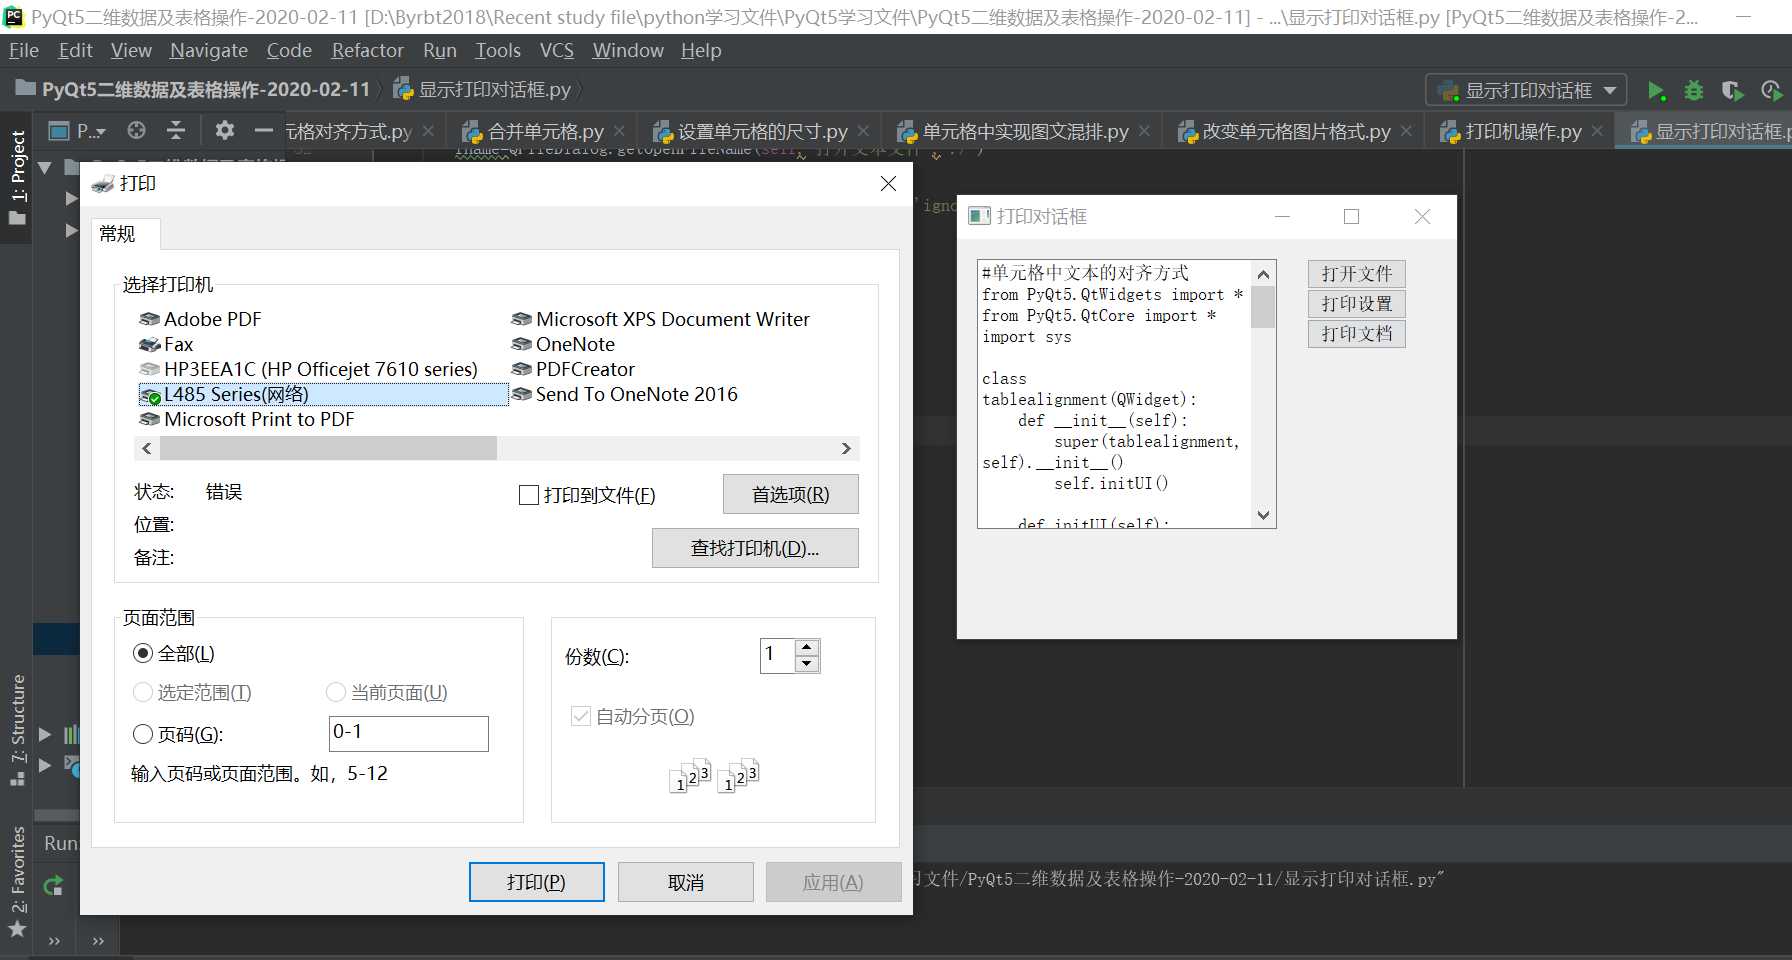Select the 全部(L) radio button
This screenshot has width=1792, height=960.
[x=143, y=654]
